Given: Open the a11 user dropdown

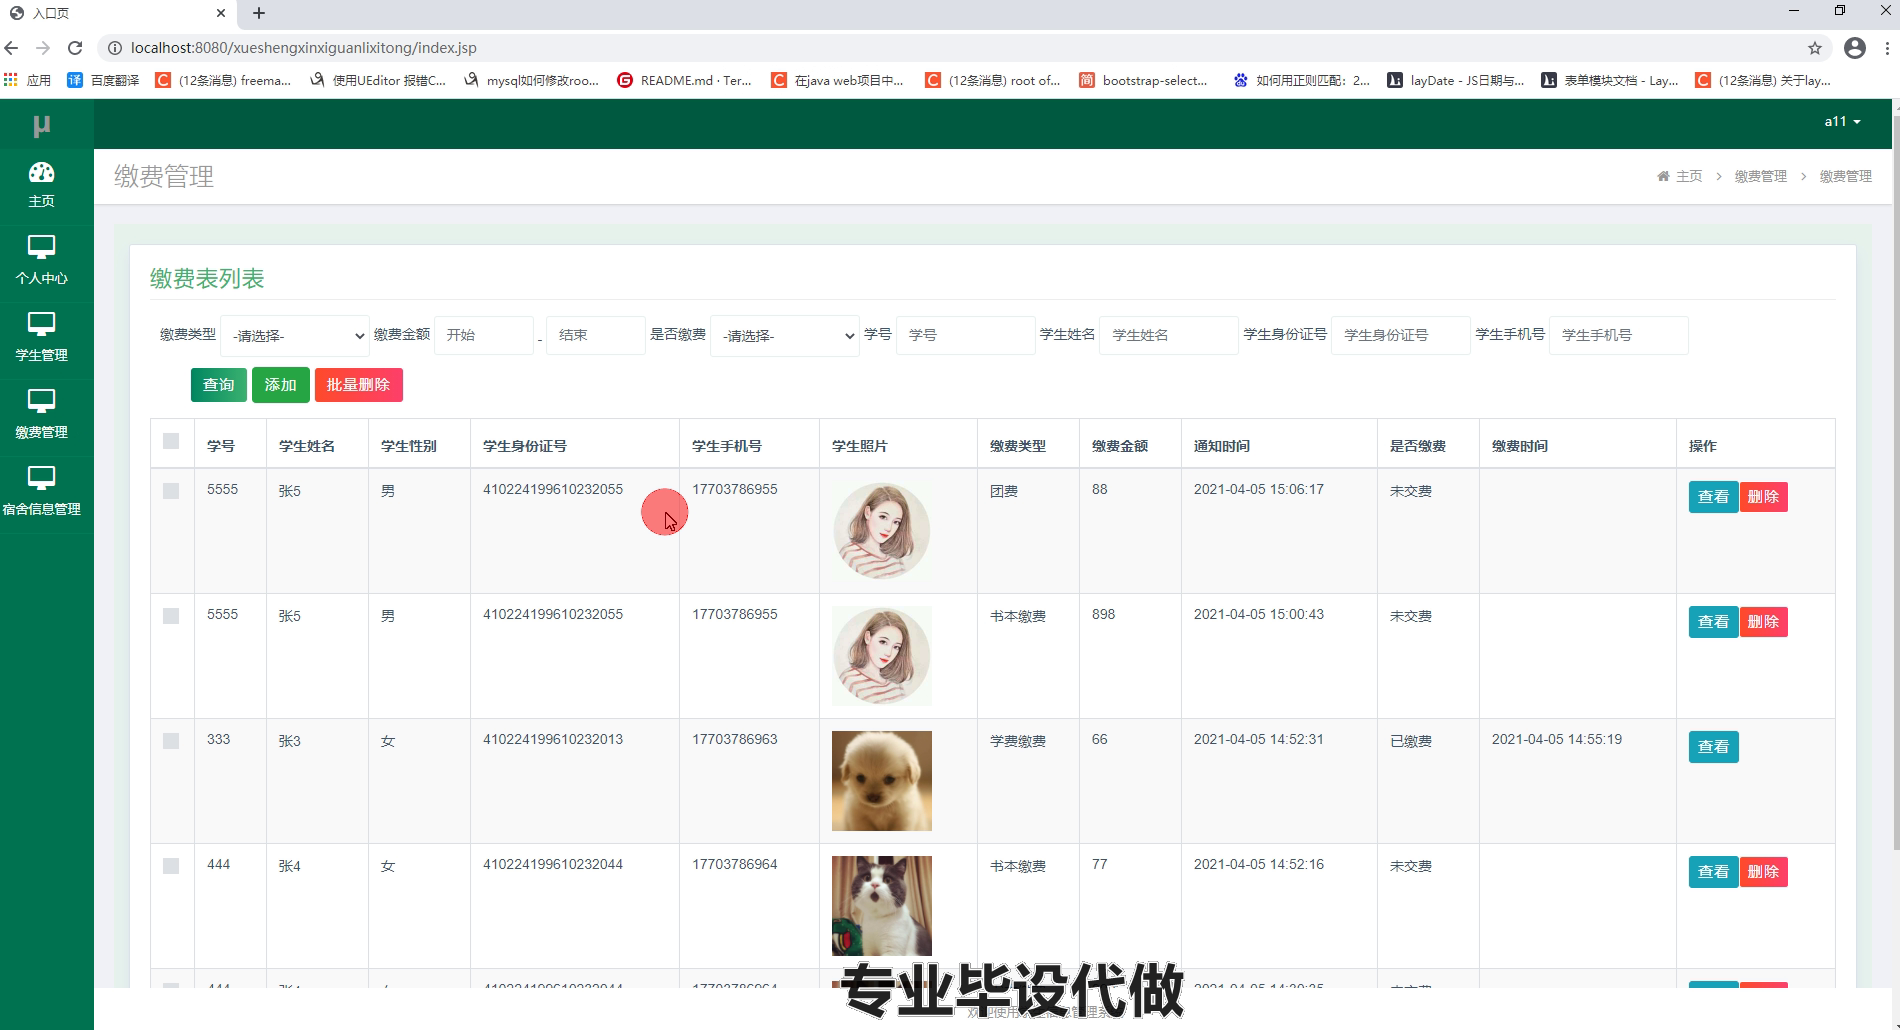Looking at the screenshot, I should click(x=1842, y=121).
